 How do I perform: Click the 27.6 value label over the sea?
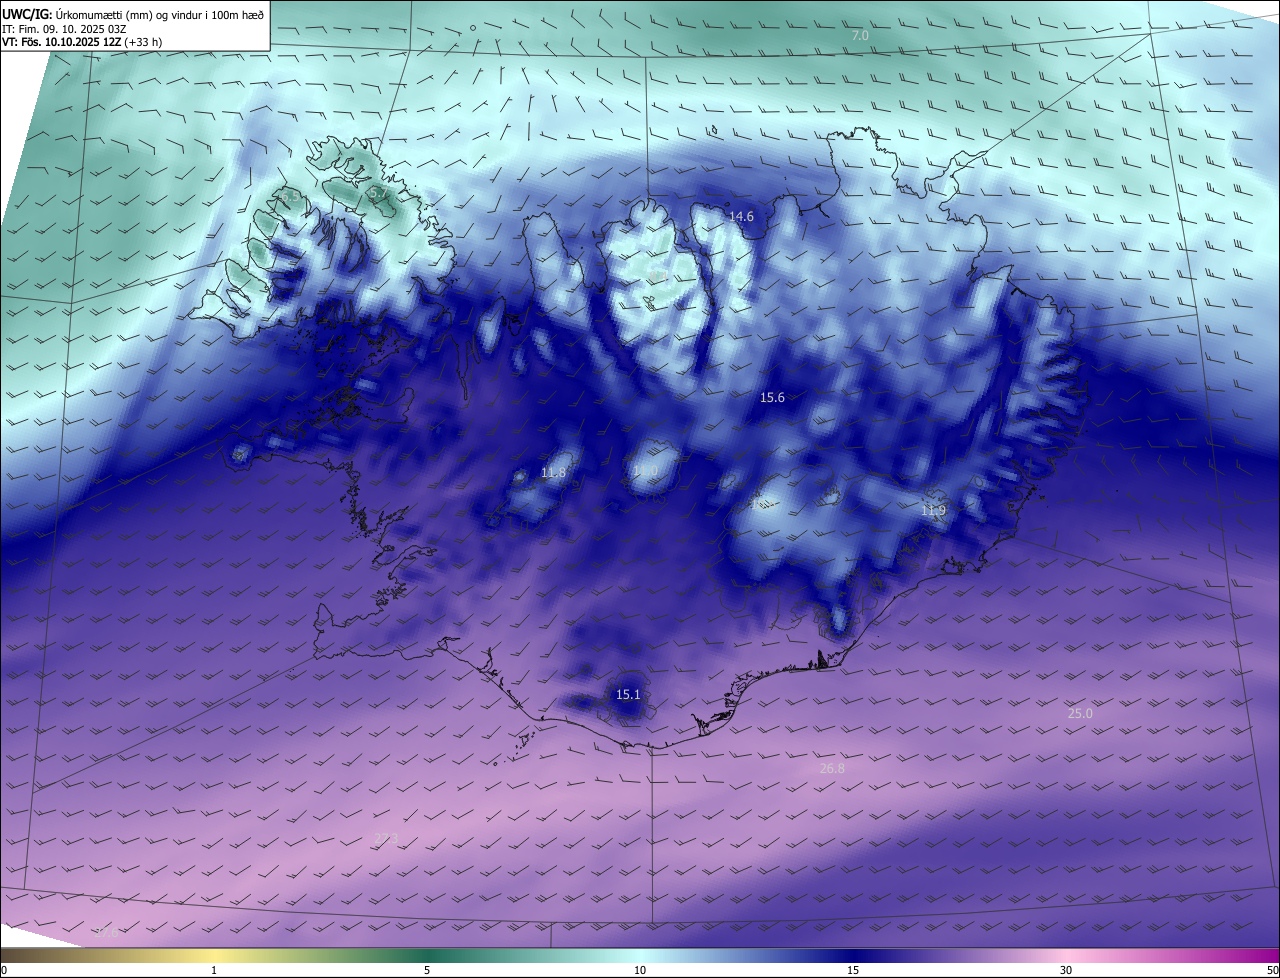(107, 932)
